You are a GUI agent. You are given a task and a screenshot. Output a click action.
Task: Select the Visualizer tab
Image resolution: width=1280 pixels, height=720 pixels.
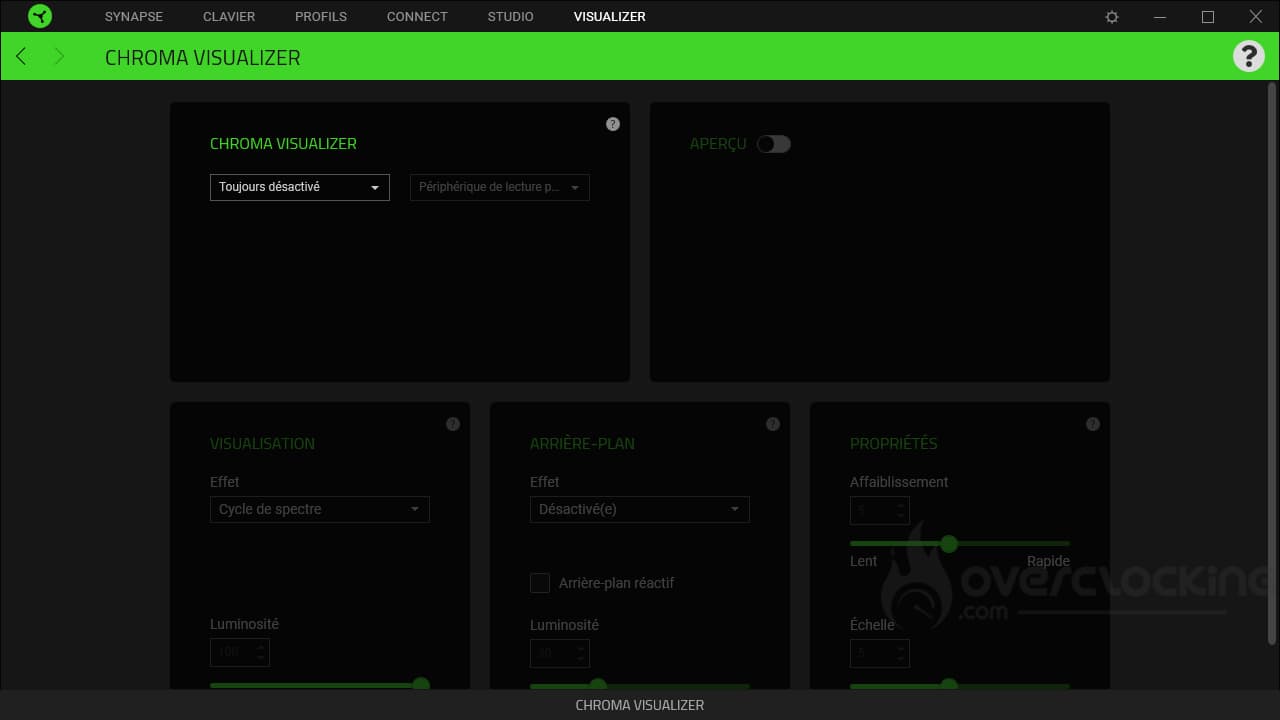610,17
